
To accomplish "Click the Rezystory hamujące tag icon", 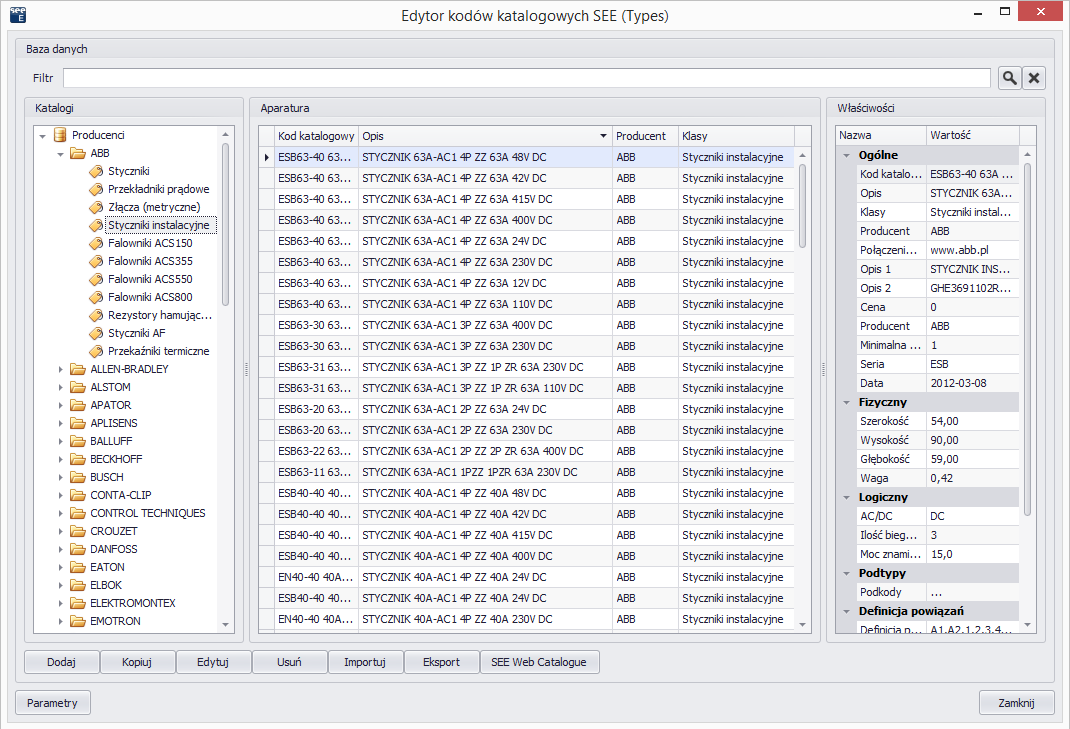I will pyautogui.click(x=96, y=315).
